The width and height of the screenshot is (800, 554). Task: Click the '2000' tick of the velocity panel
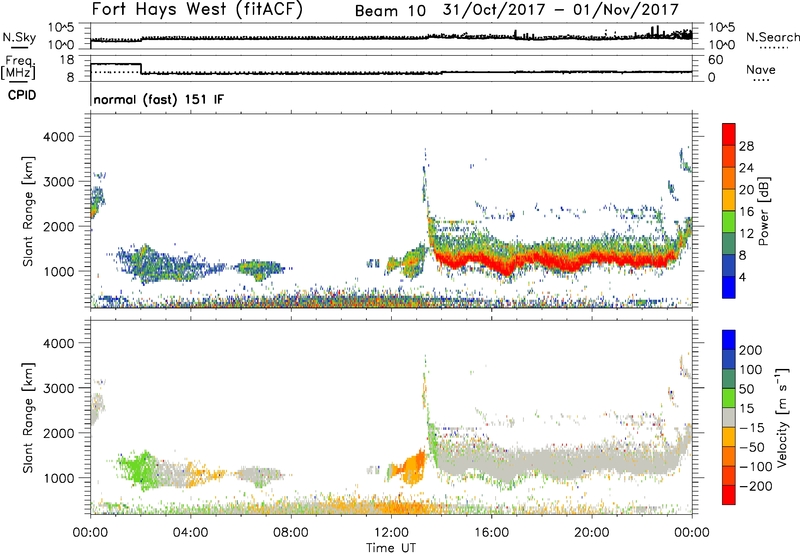[x=58, y=433]
